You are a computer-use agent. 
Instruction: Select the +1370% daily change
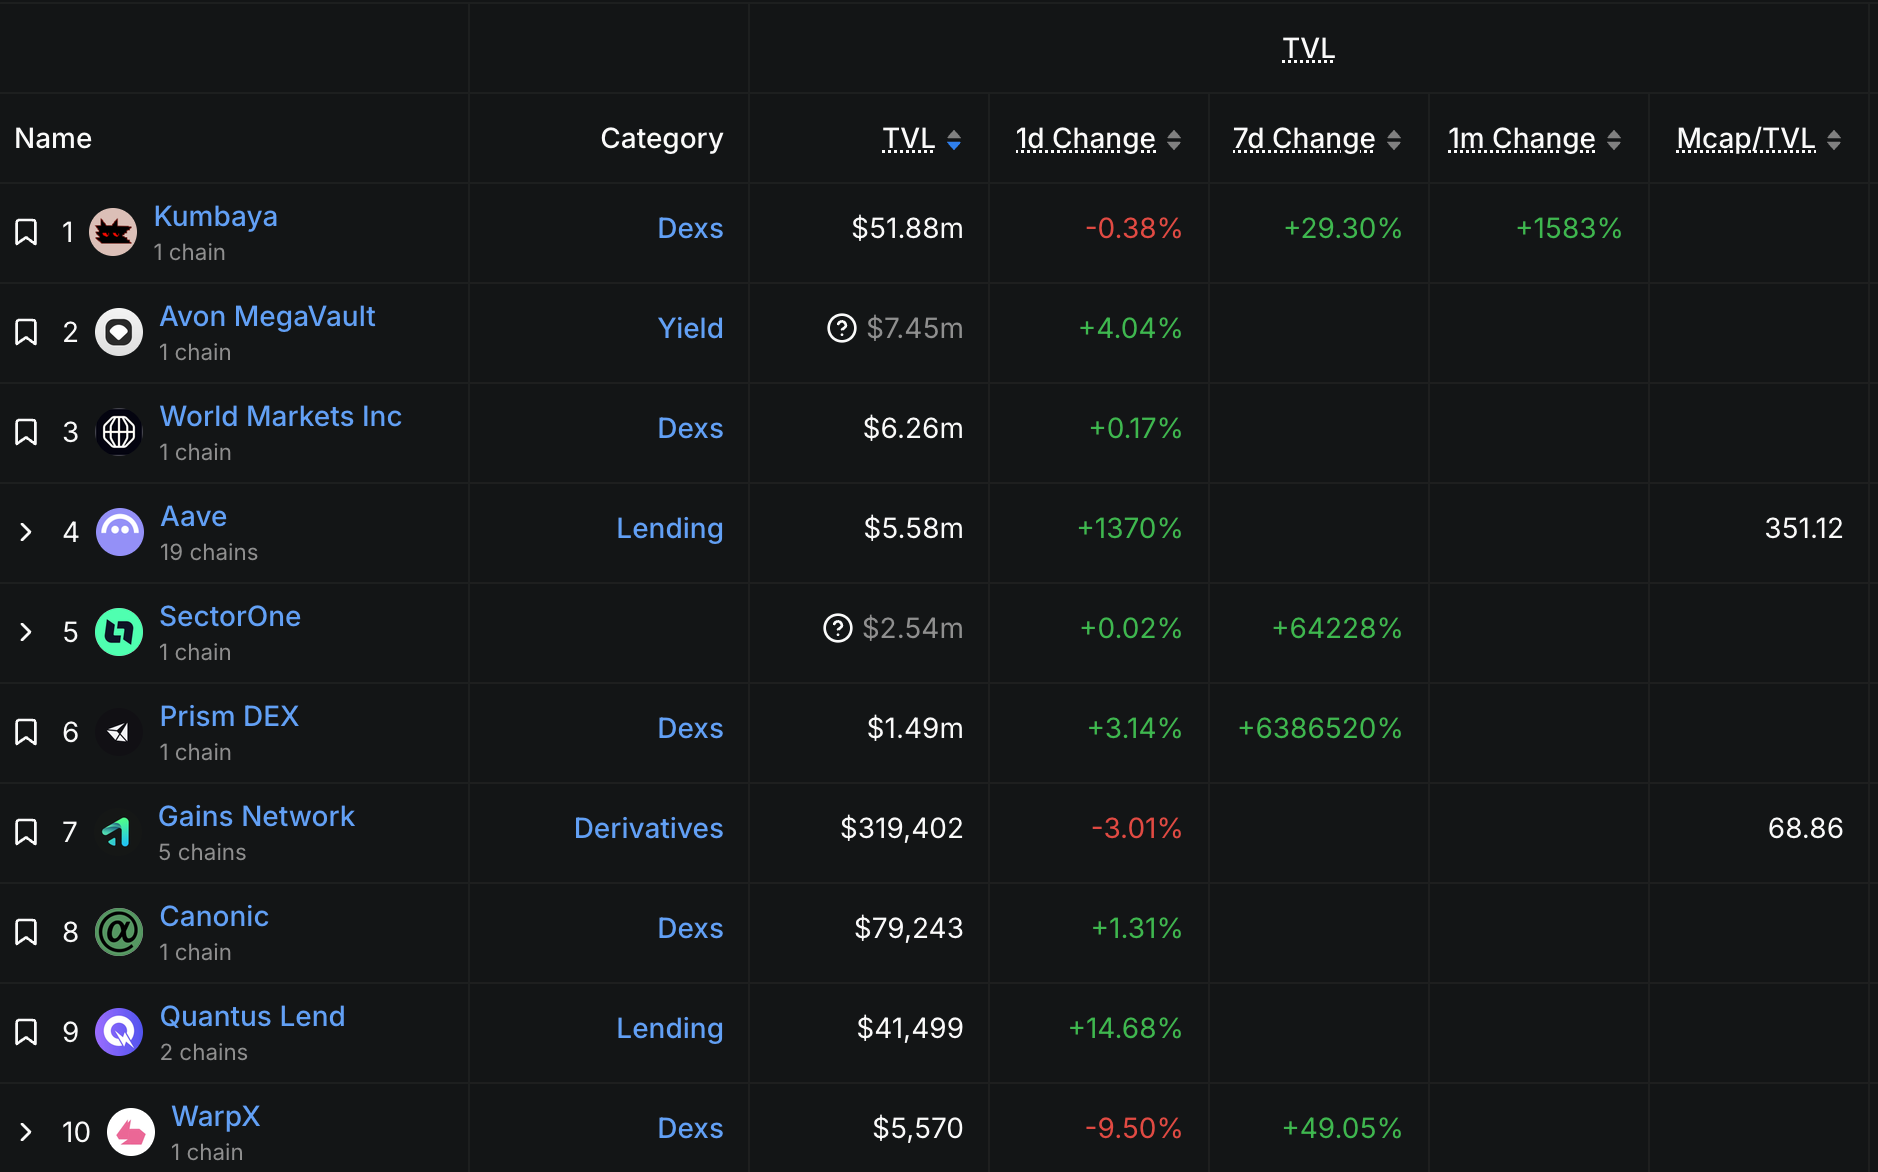click(x=1129, y=528)
